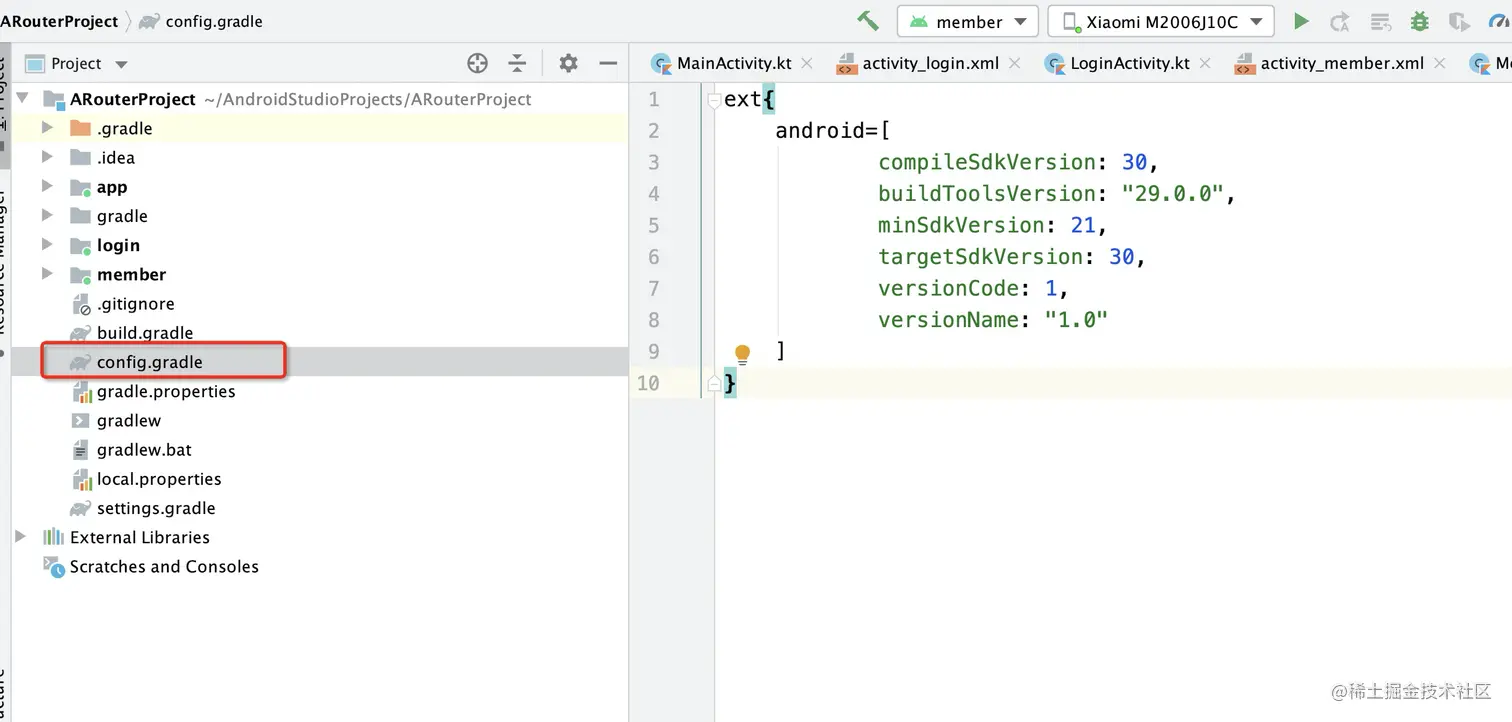The height and width of the screenshot is (722, 1512).
Task: Locate the open file using the crosshair icon
Action: click(478, 63)
